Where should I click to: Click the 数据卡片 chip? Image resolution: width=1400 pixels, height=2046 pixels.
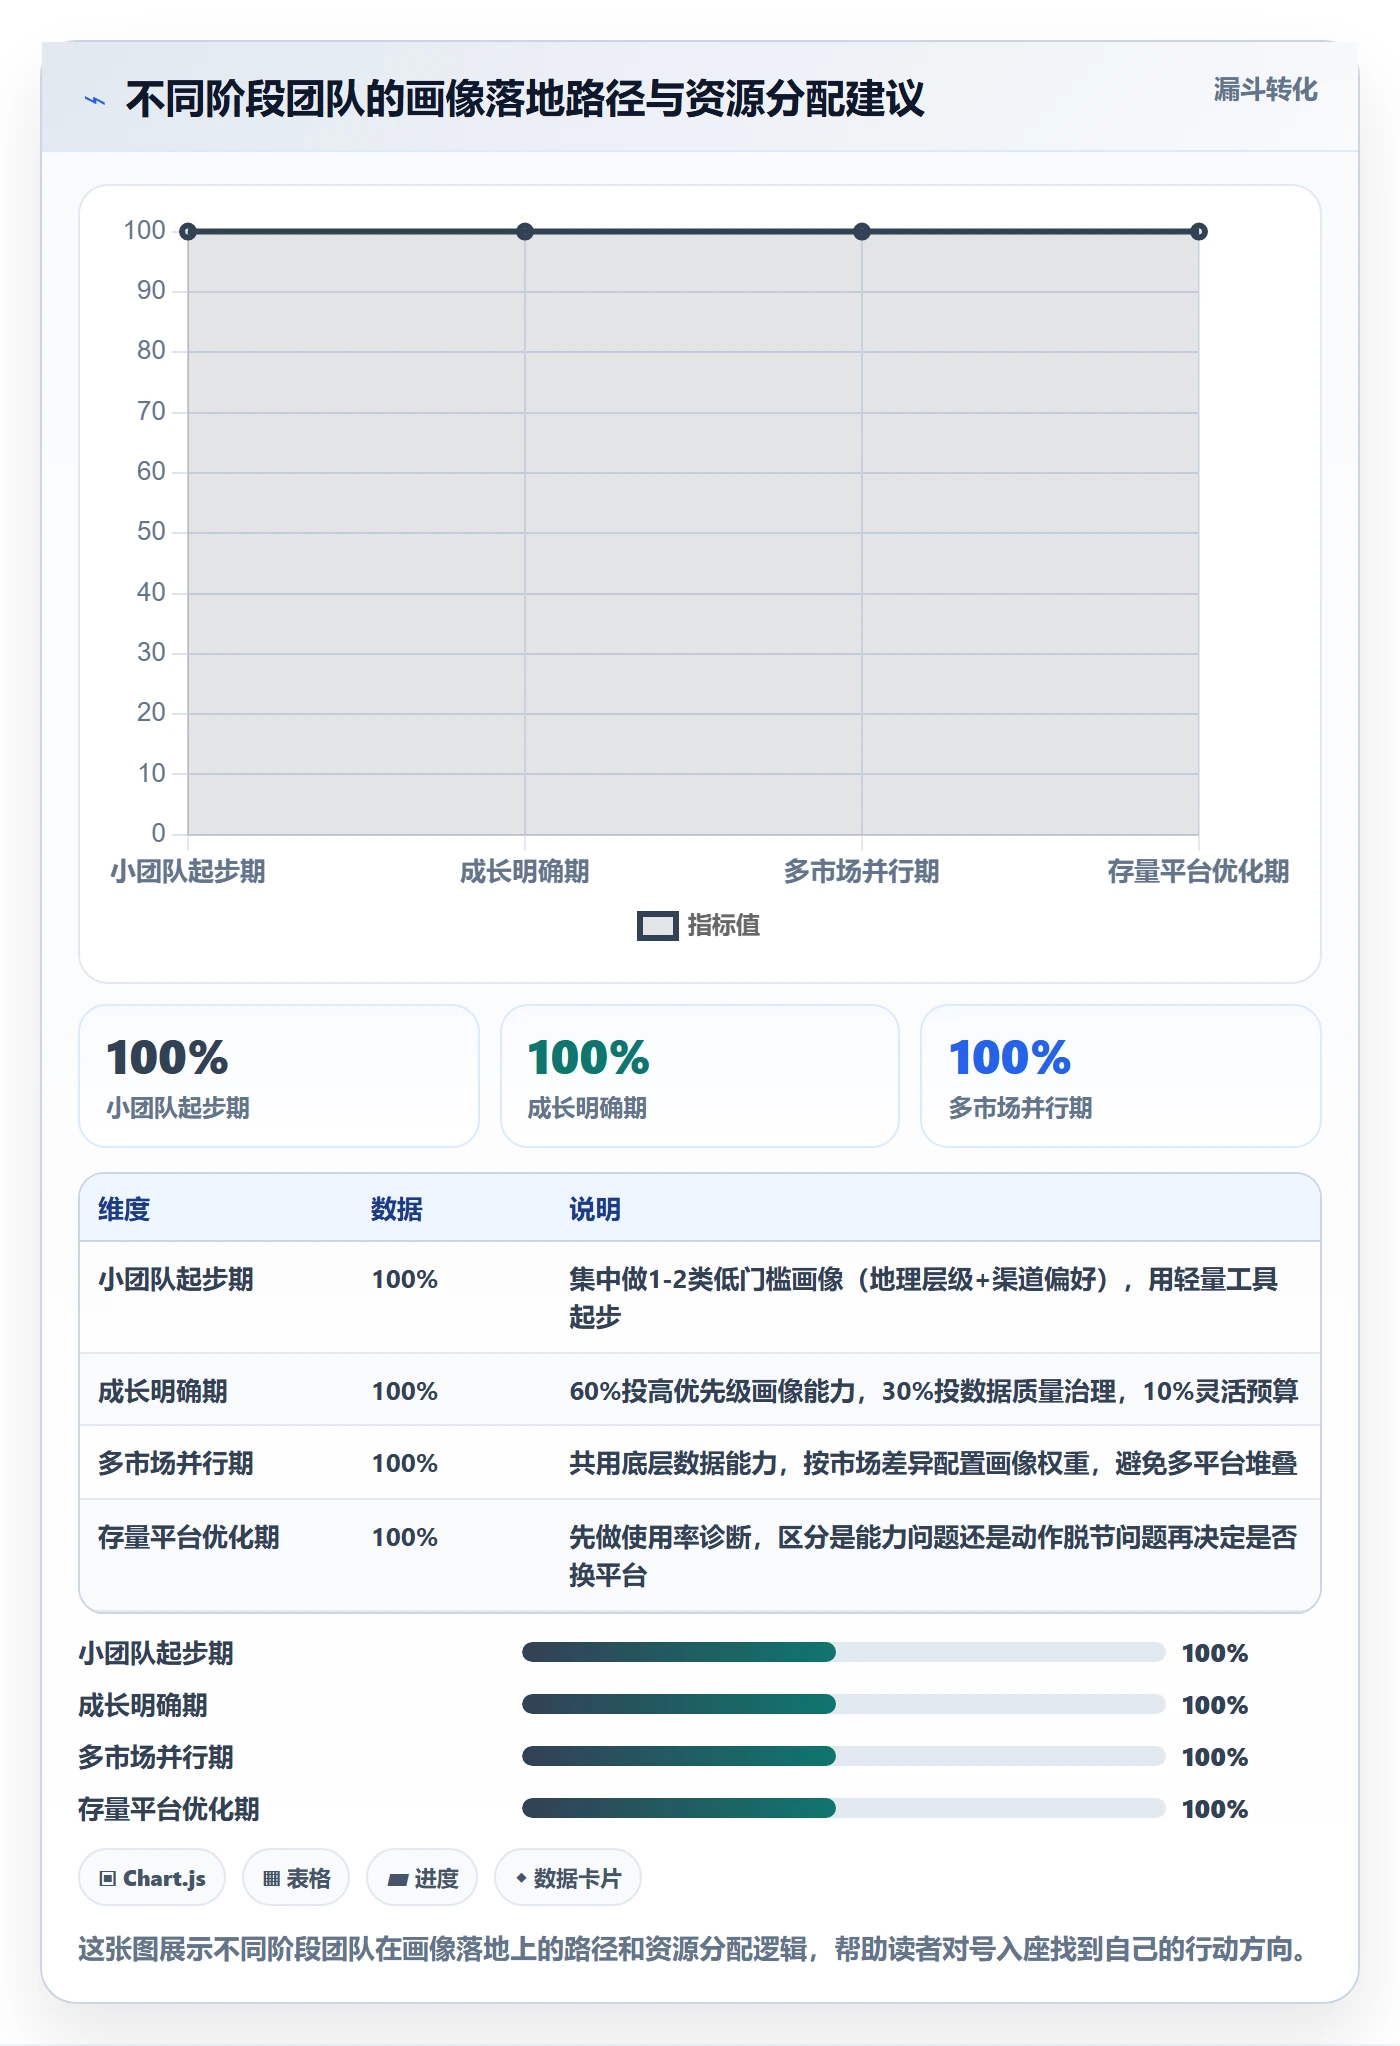pyautogui.click(x=568, y=1878)
